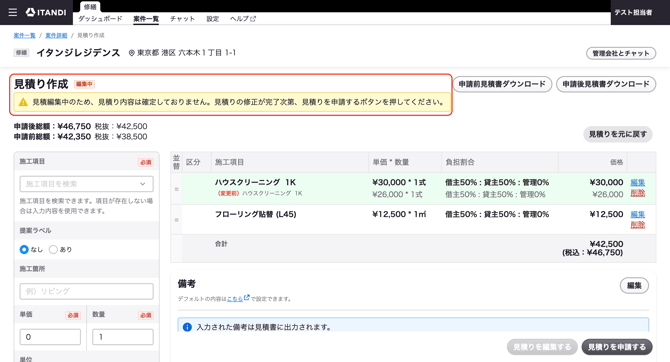Click the 負担割合 column header
Viewport: 670px width, 362px height.
(460, 162)
